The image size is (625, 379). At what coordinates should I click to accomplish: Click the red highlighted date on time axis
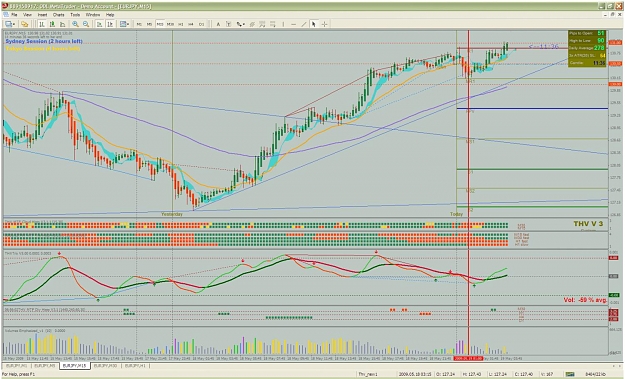coord(468,358)
